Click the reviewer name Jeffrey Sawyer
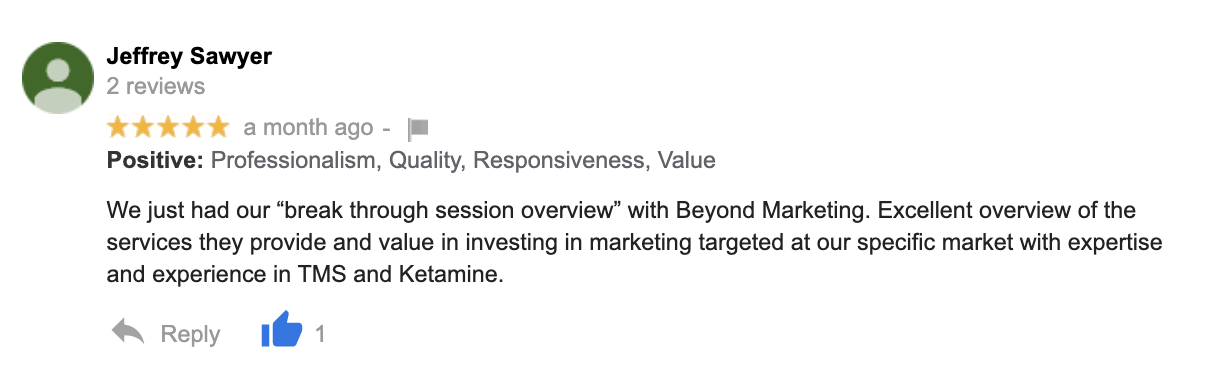 189,56
